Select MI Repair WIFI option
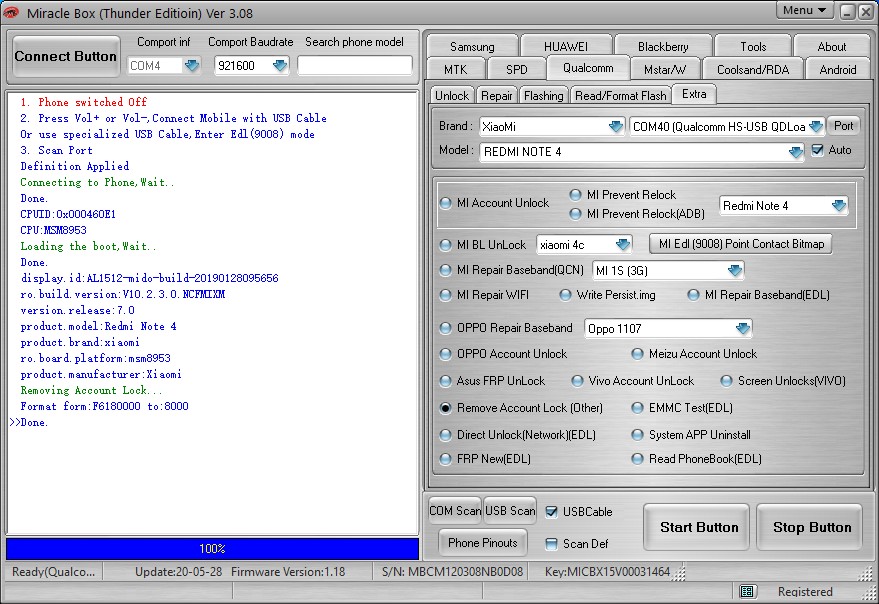The height and width of the screenshot is (604, 879). tap(446, 295)
